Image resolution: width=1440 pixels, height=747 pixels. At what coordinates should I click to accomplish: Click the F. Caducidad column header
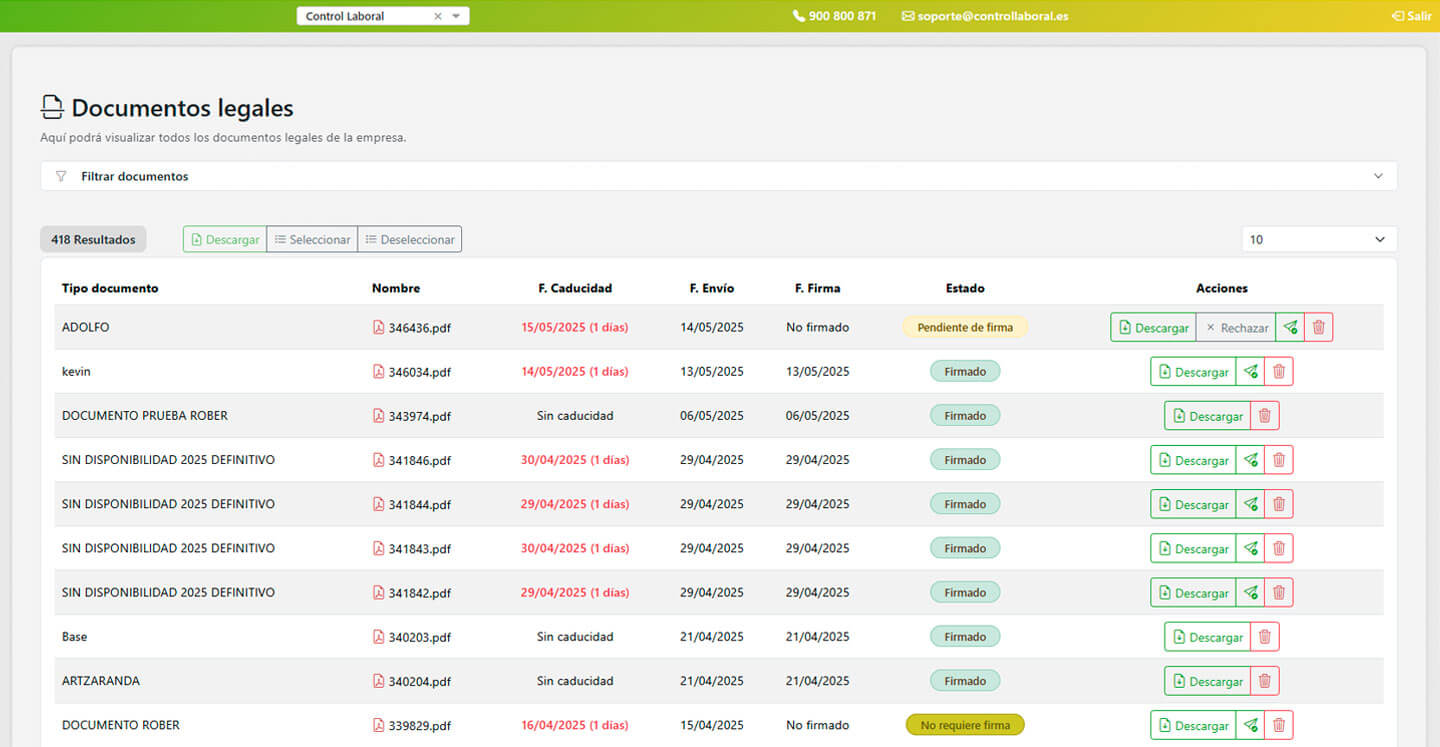[574, 288]
